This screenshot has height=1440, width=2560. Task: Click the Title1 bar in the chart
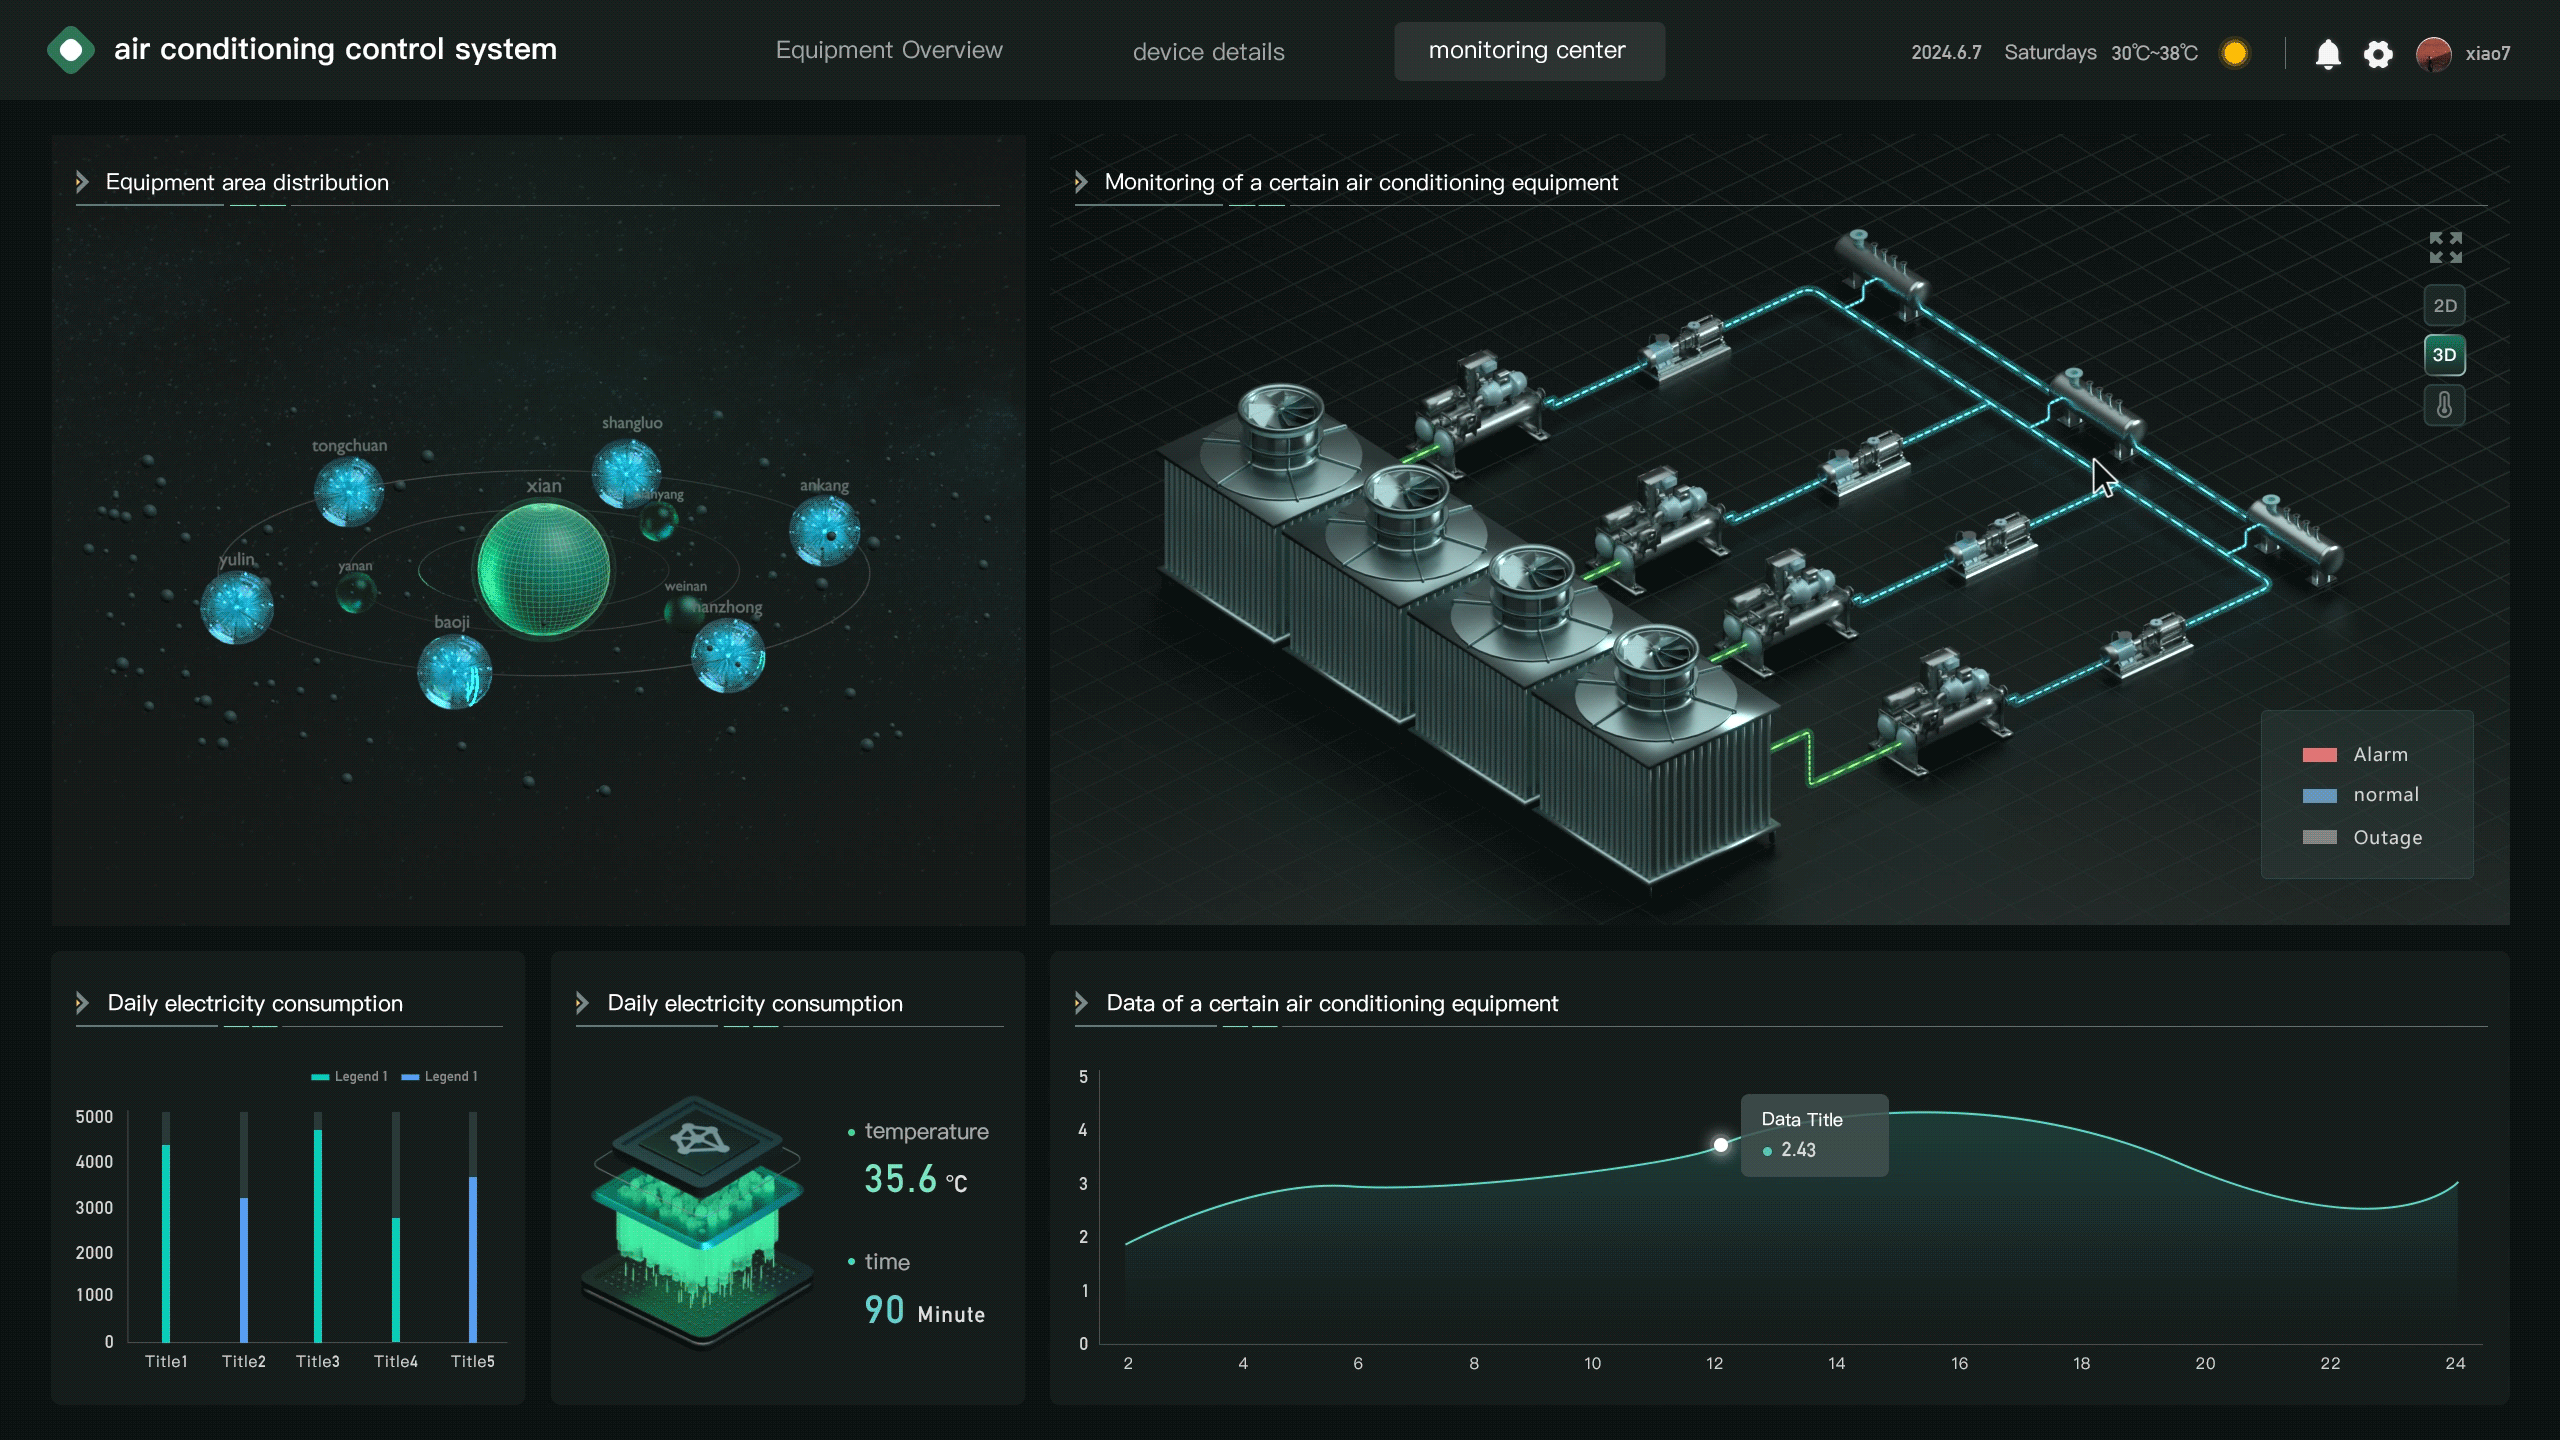166,1243
